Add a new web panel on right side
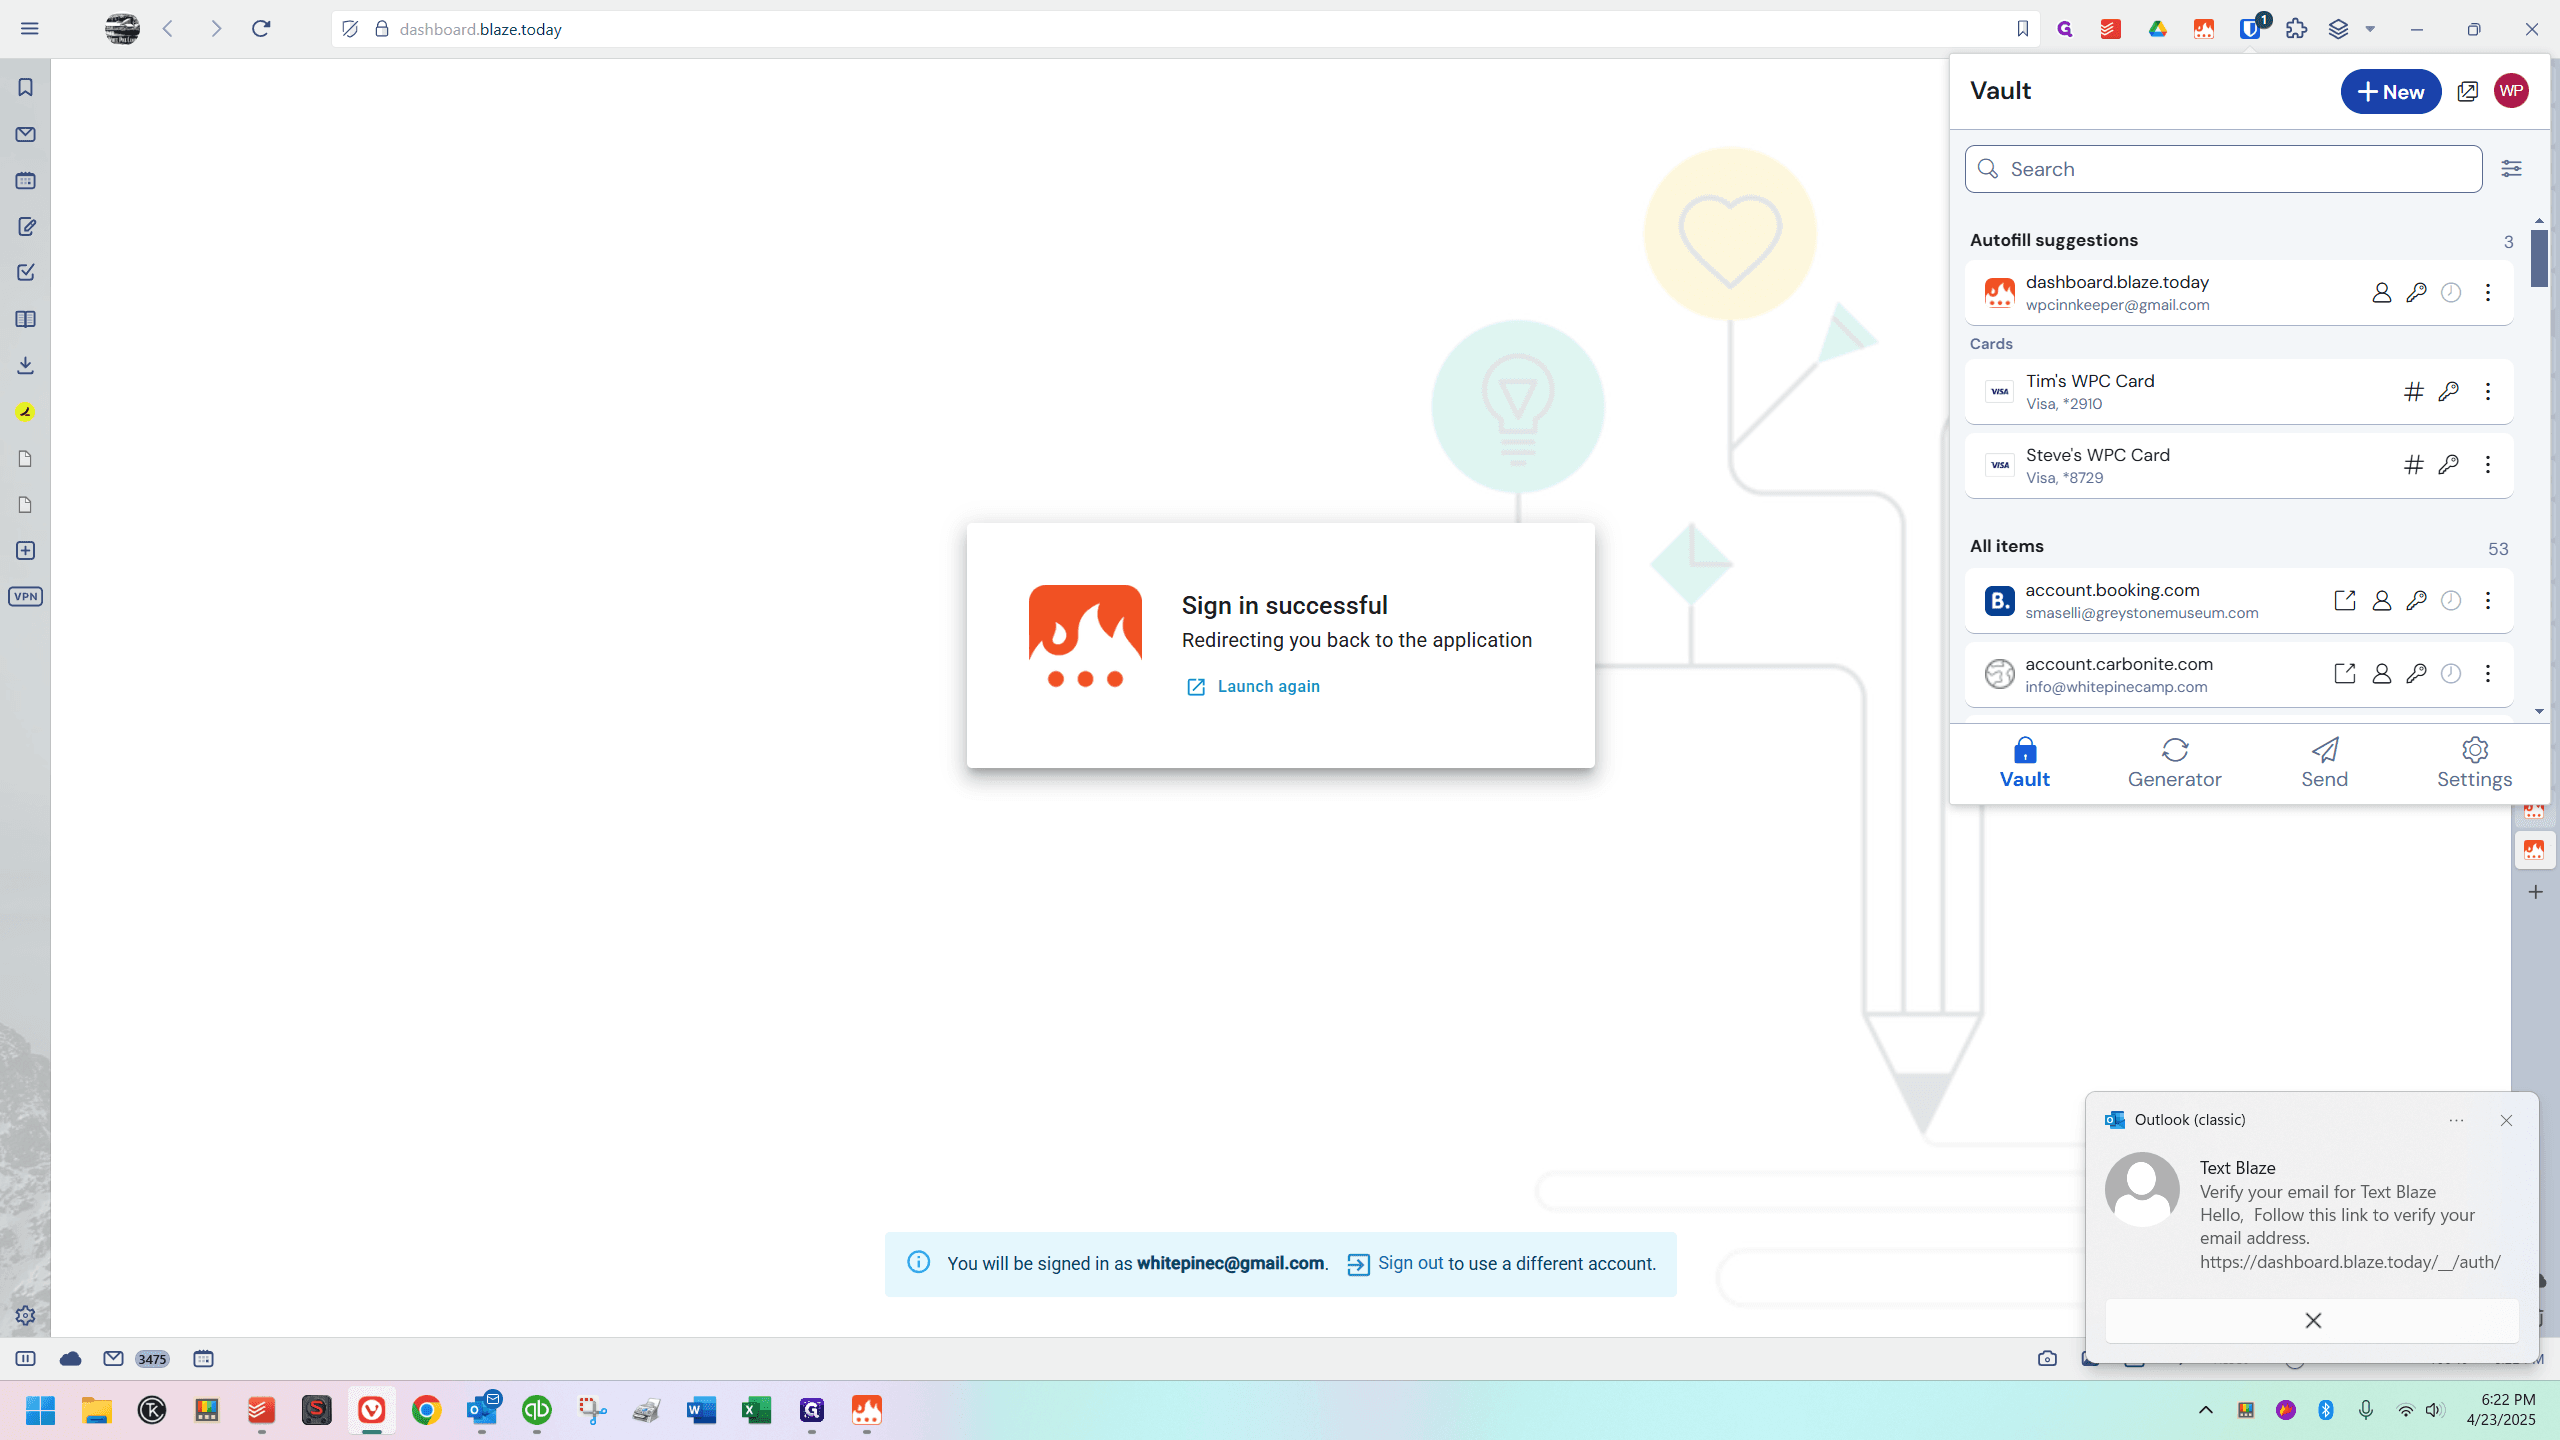This screenshot has height=1440, width=2560. coord(2535,892)
